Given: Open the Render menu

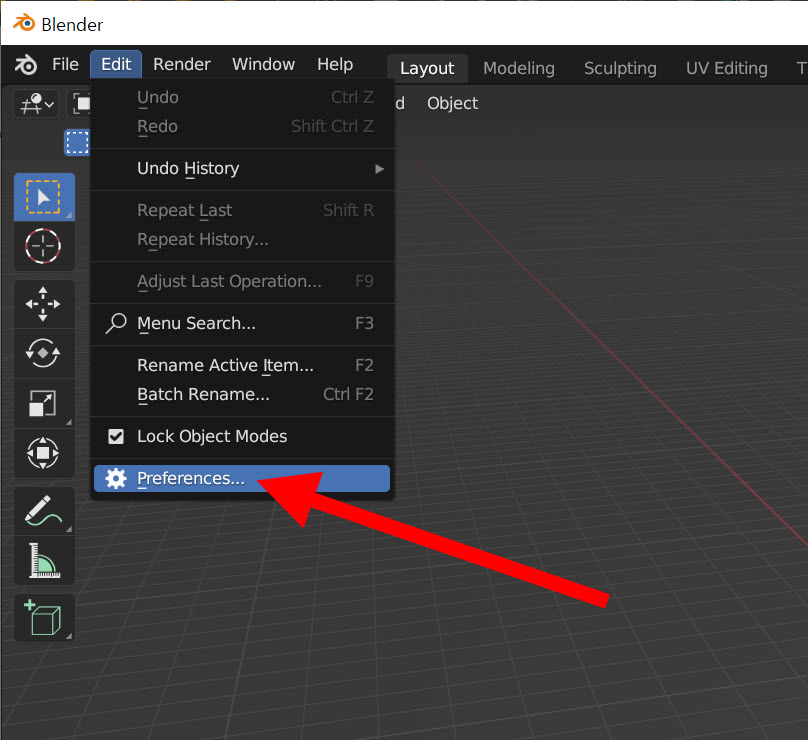Looking at the screenshot, I should (x=181, y=64).
